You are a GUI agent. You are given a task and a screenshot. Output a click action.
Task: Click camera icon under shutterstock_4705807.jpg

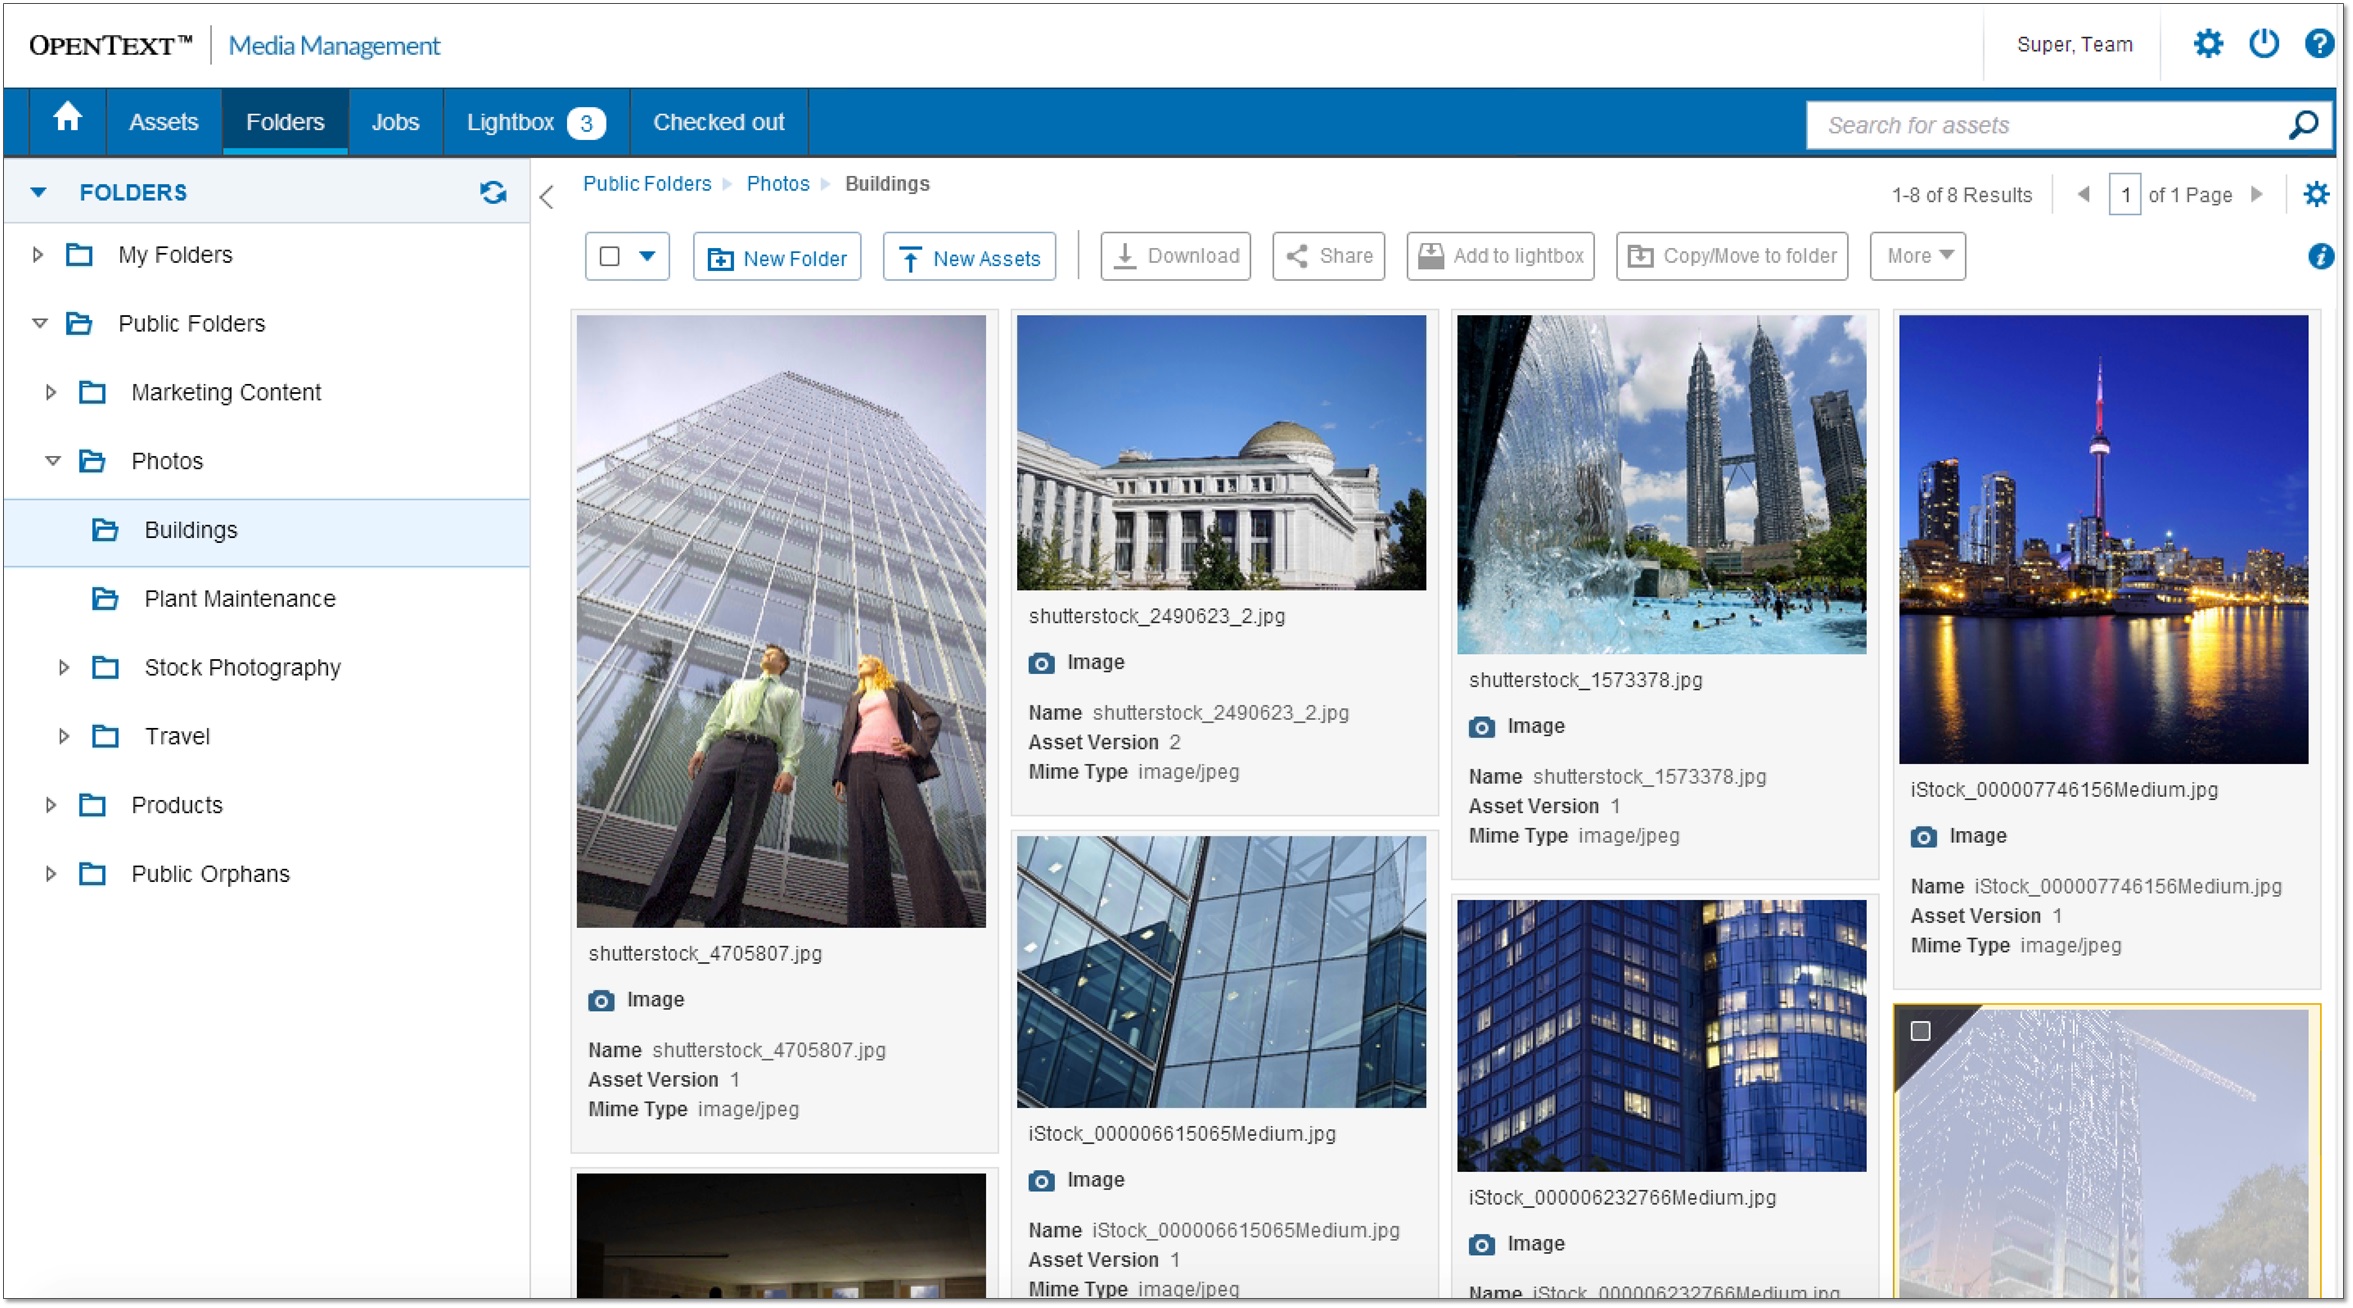coord(601,1001)
